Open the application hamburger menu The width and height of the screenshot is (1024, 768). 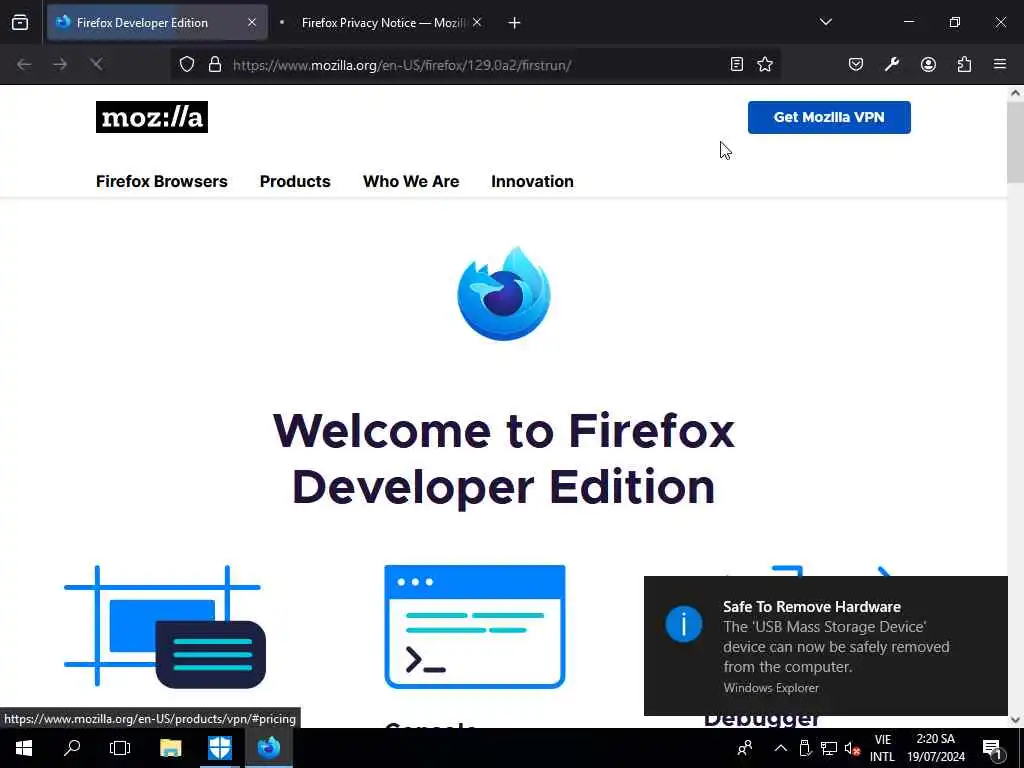1000,65
